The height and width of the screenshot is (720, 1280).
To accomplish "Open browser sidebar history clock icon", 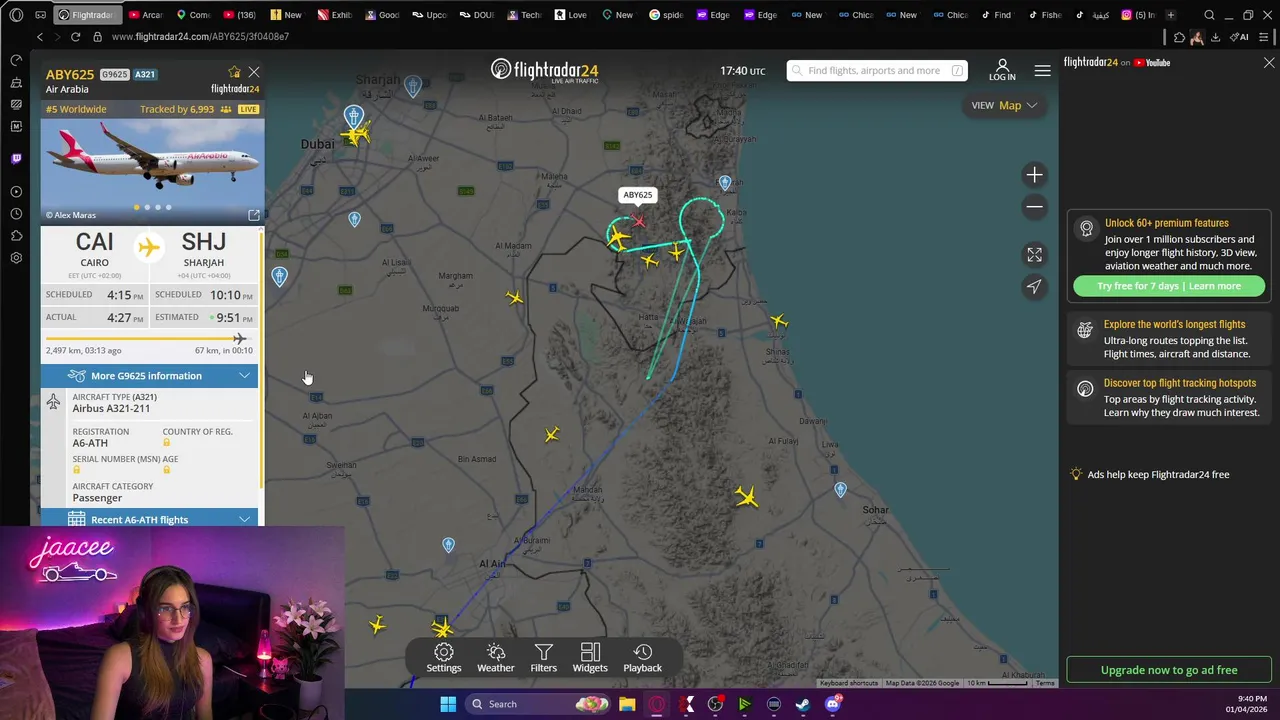I will [x=16, y=213].
